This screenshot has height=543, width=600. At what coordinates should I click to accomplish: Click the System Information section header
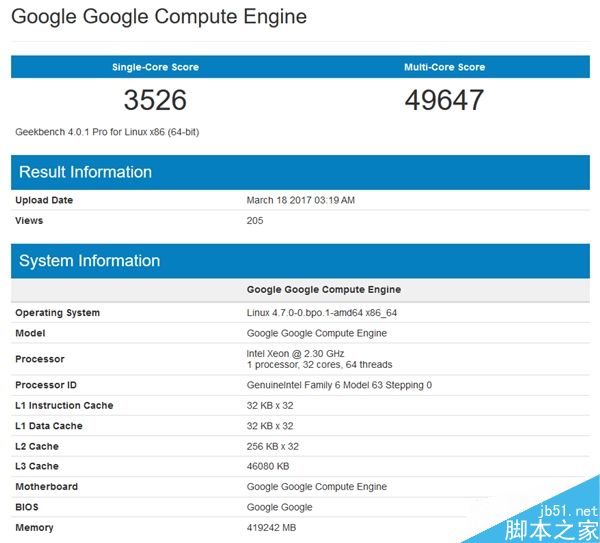(89, 261)
